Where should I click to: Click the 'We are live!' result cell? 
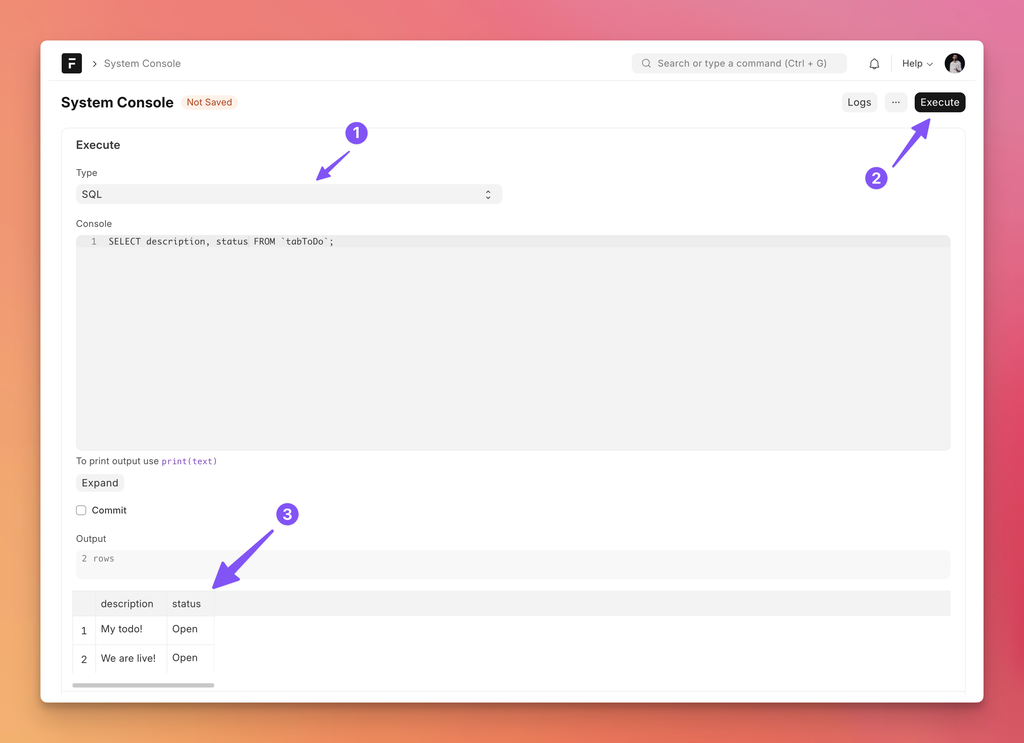click(128, 658)
